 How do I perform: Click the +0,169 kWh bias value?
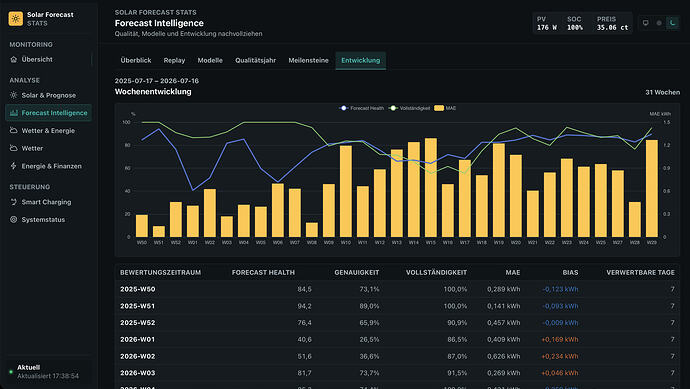click(x=560, y=339)
